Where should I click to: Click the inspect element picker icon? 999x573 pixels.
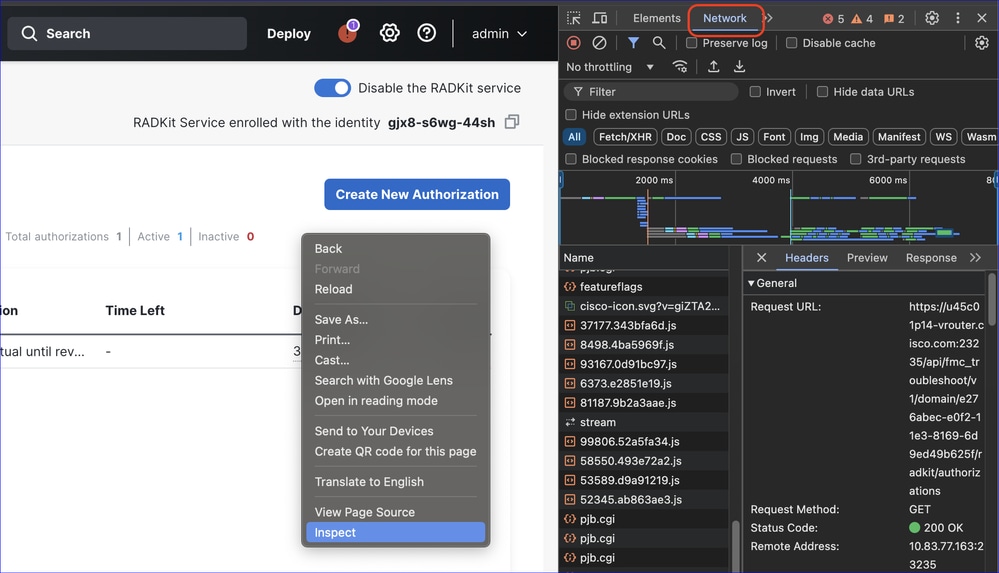[574, 18]
